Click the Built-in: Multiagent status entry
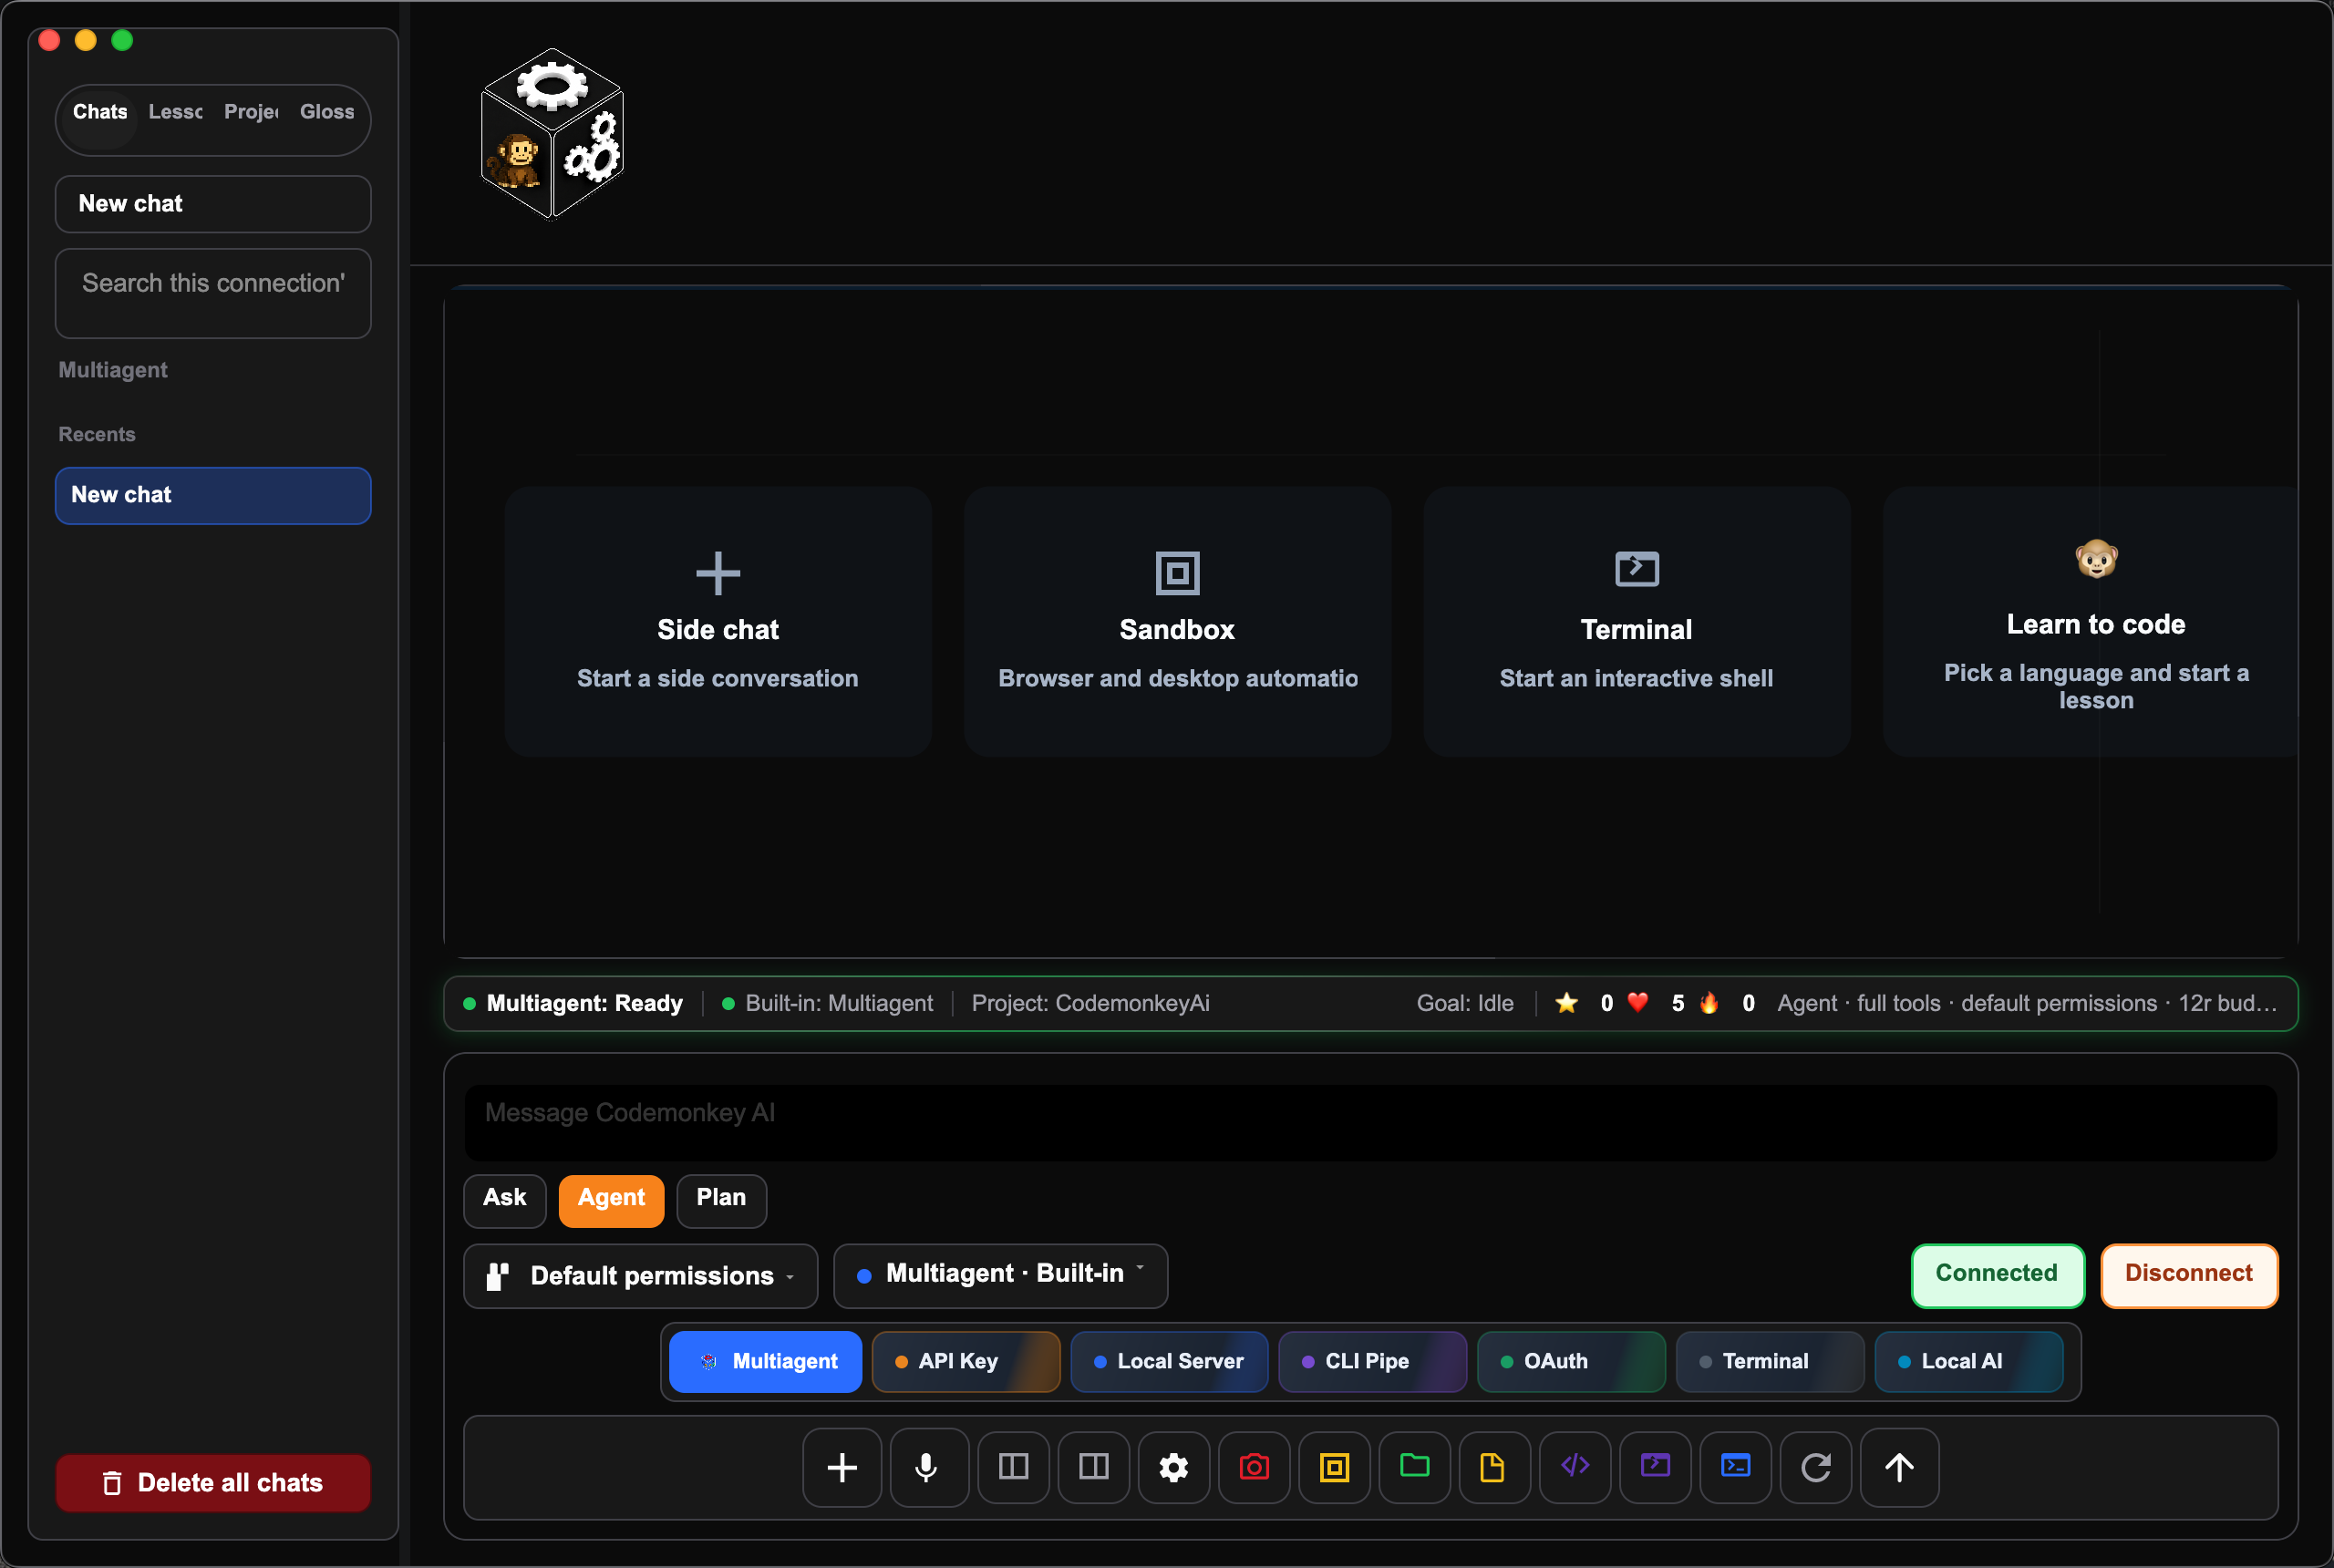Screen dimensions: 2334x1568 coord(839,1003)
